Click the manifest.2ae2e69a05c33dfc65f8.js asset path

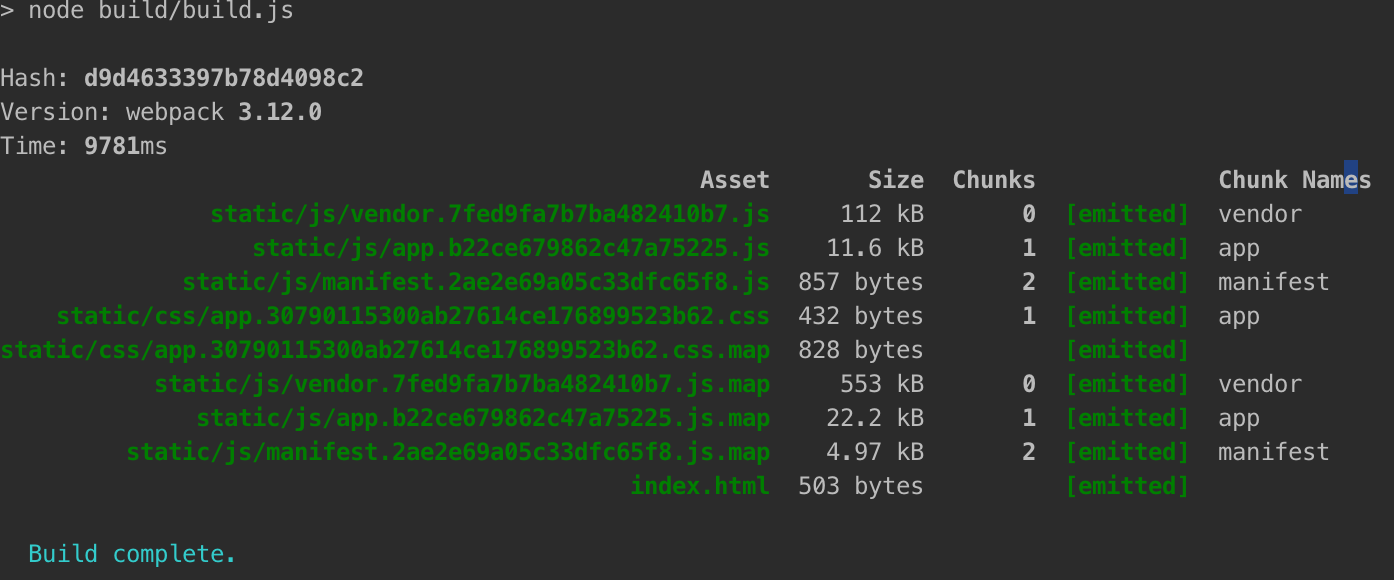click(x=475, y=282)
